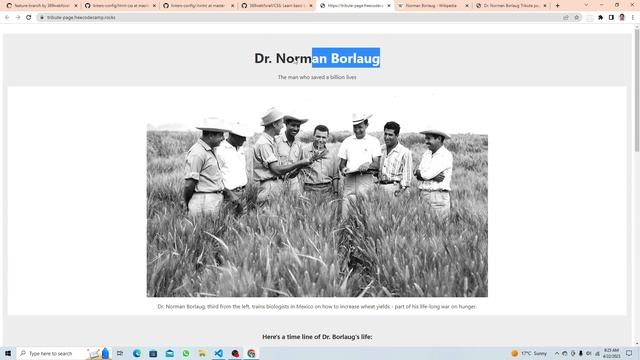Show hidden system tray icons

[x=557, y=353]
